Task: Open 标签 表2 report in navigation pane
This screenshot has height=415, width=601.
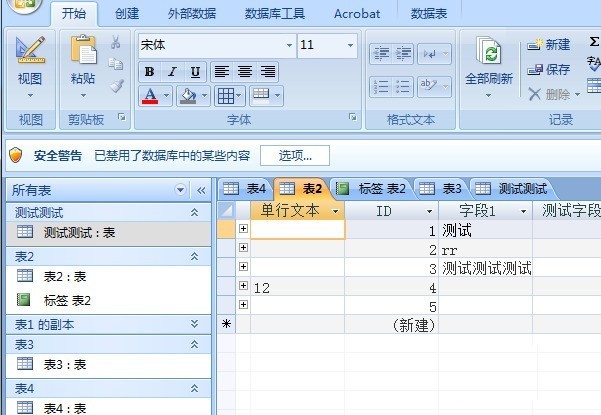Action: click(108, 300)
